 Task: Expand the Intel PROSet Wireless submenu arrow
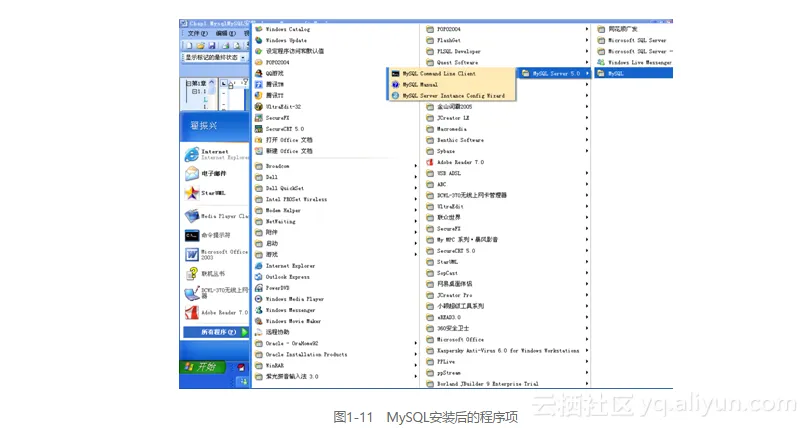pos(415,199)
